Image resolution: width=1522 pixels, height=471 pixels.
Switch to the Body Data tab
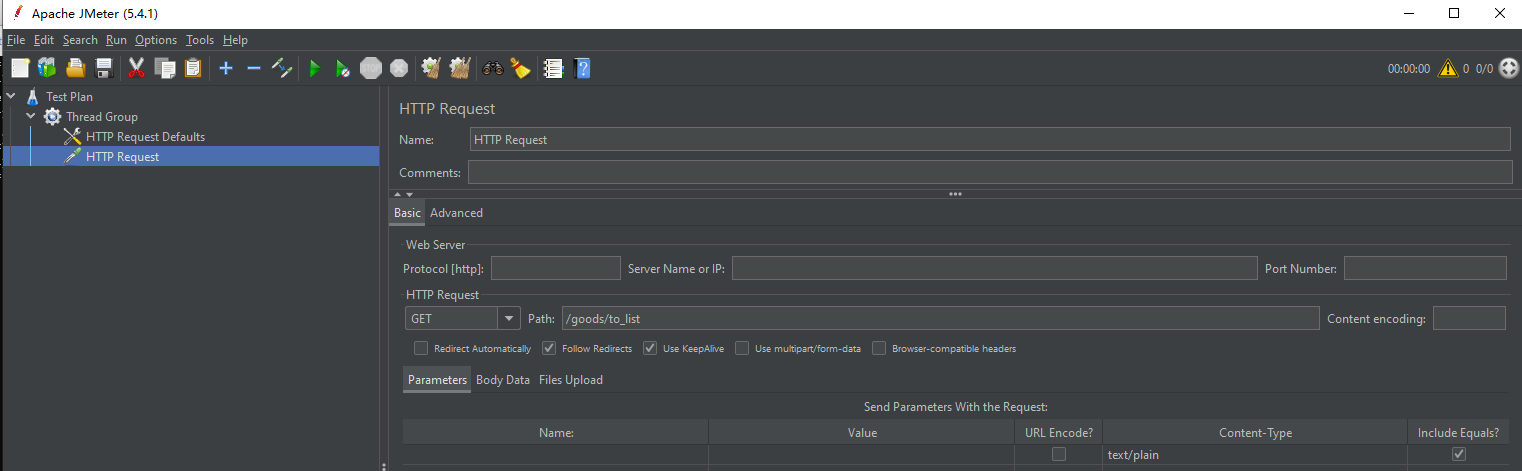pyautogui.click(x=503, y=380)
